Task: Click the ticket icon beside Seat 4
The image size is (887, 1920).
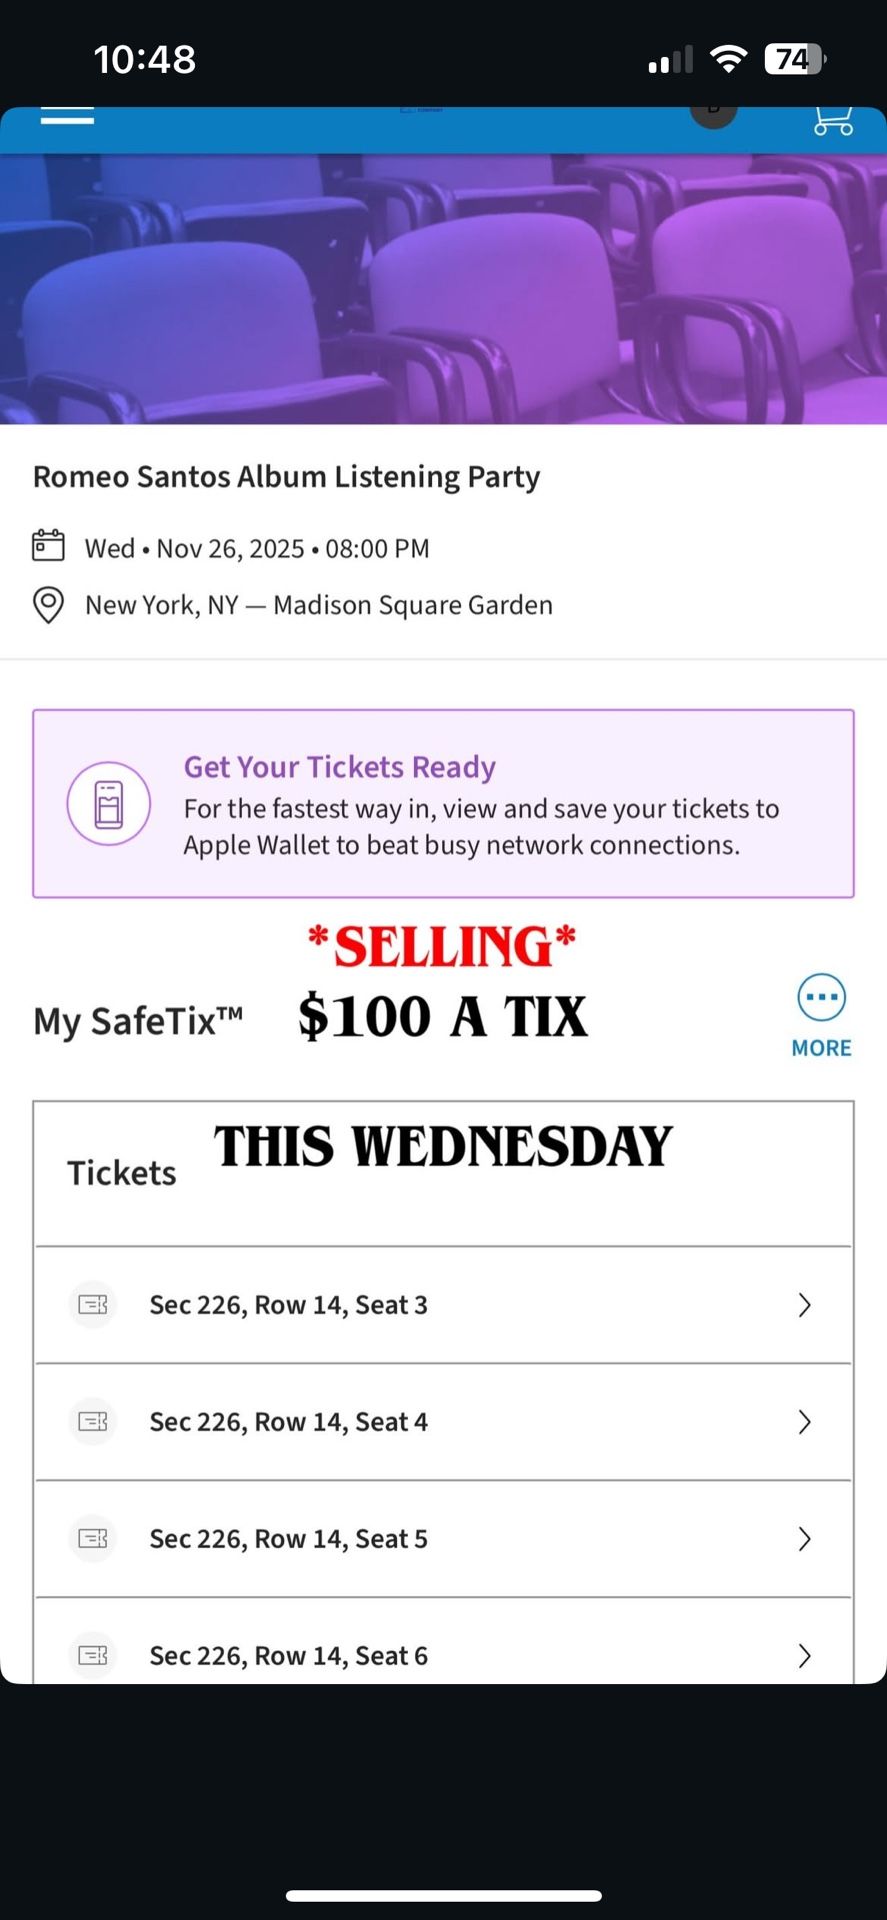Action: pyautogui.click(x=92, y=1421)
